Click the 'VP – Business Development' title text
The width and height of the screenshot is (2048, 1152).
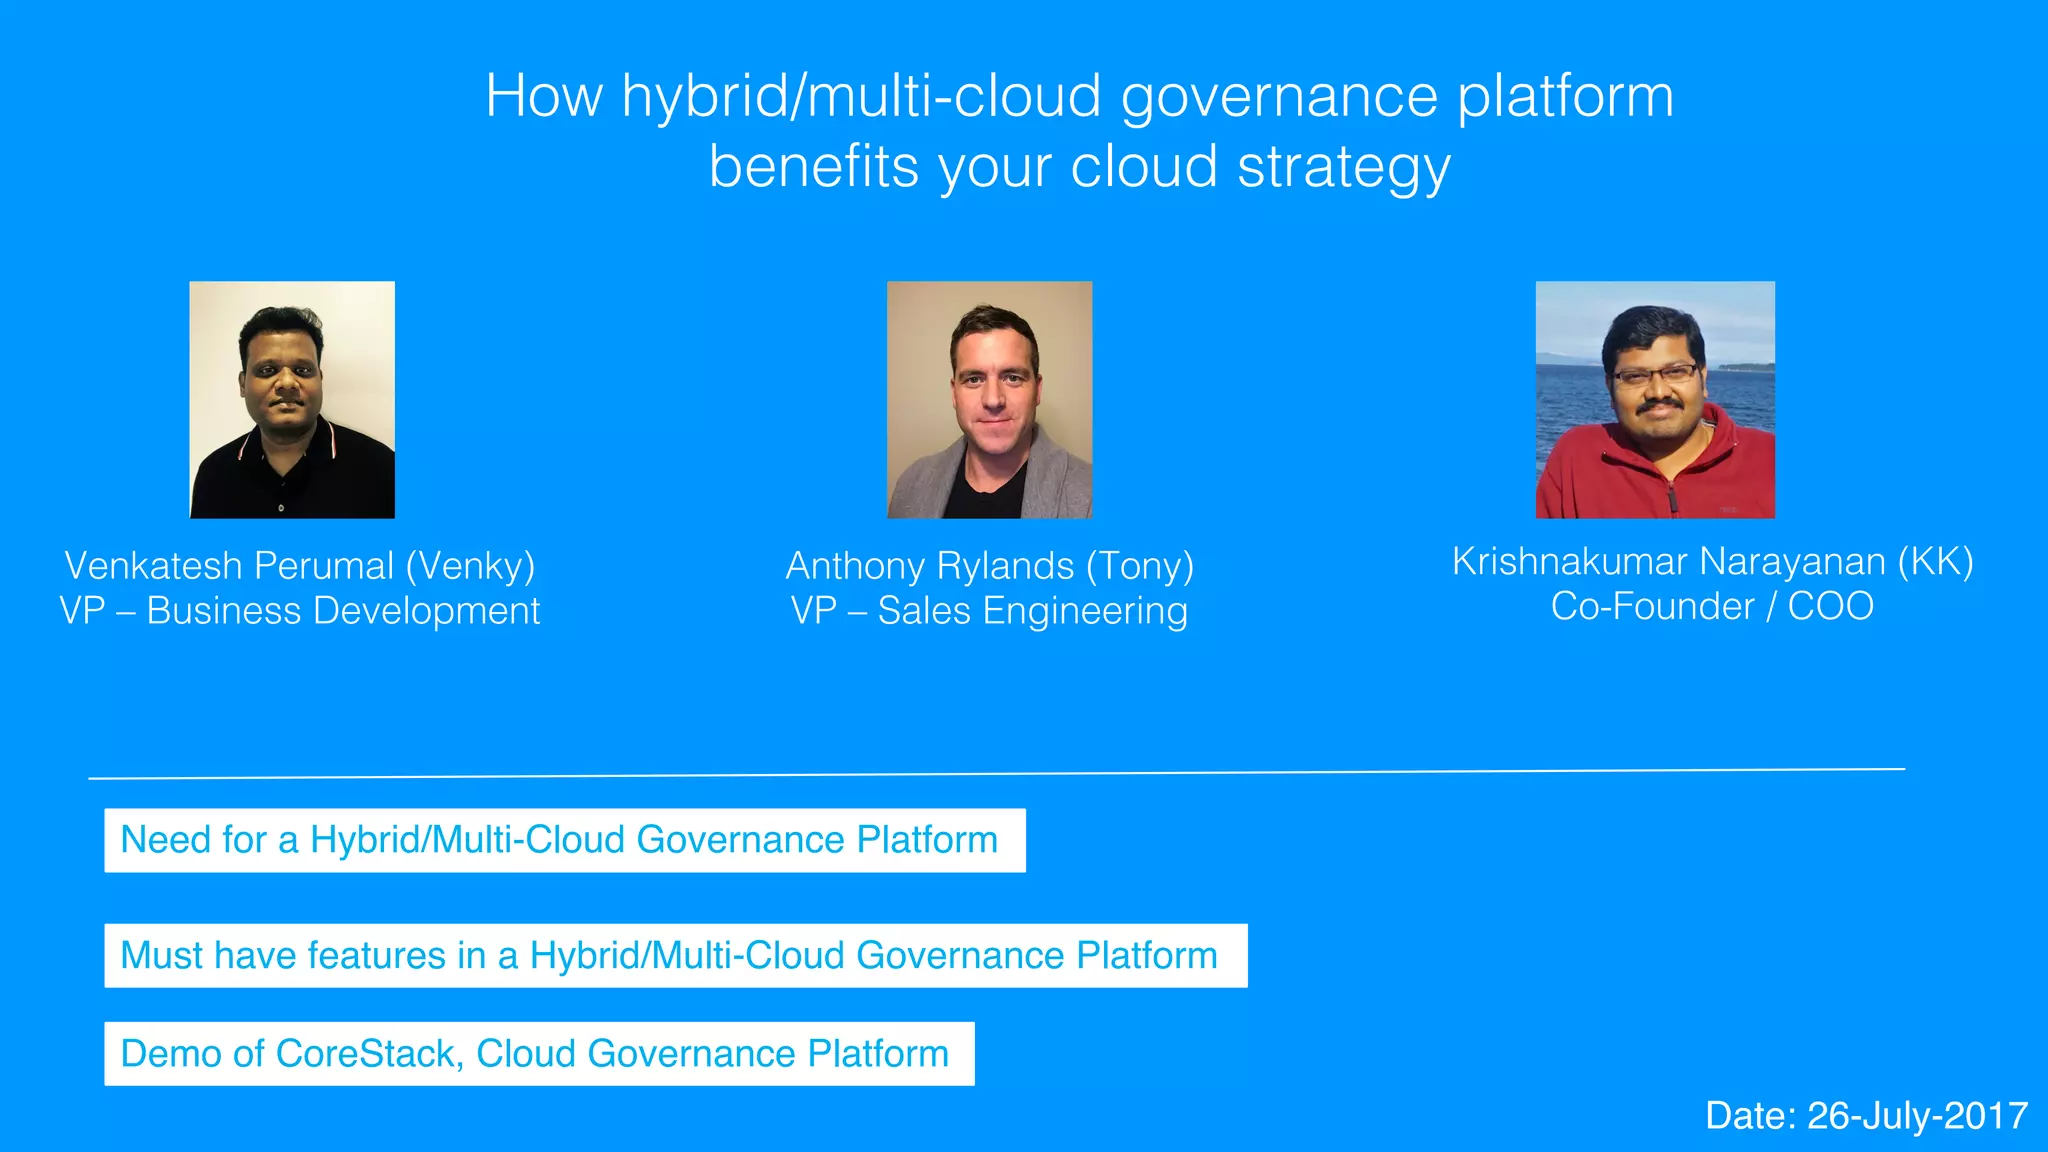tap(299, 611)
